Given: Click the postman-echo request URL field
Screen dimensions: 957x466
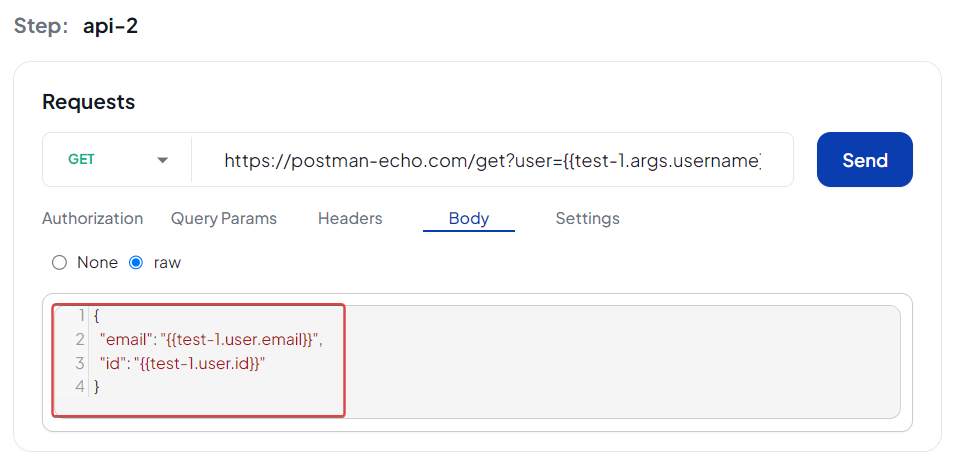Looking at the screenshot, I should [492, 160].
